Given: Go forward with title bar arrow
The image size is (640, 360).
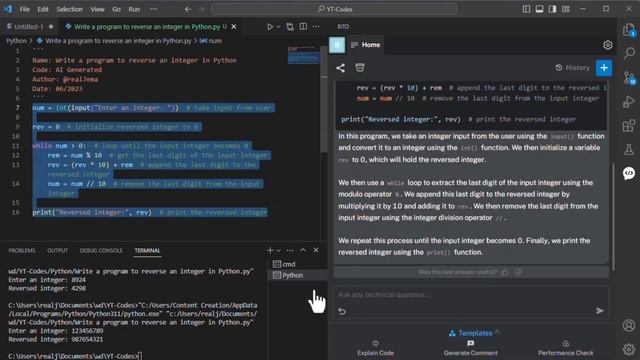Looking at the screenshot, I should click(x=202, y=9).
